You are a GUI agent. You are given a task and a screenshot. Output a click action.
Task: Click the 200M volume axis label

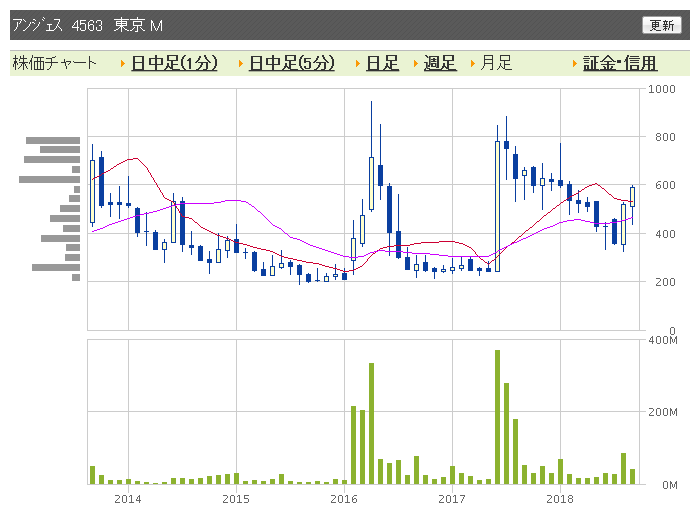pyautogui.click(x=663, y=412)
